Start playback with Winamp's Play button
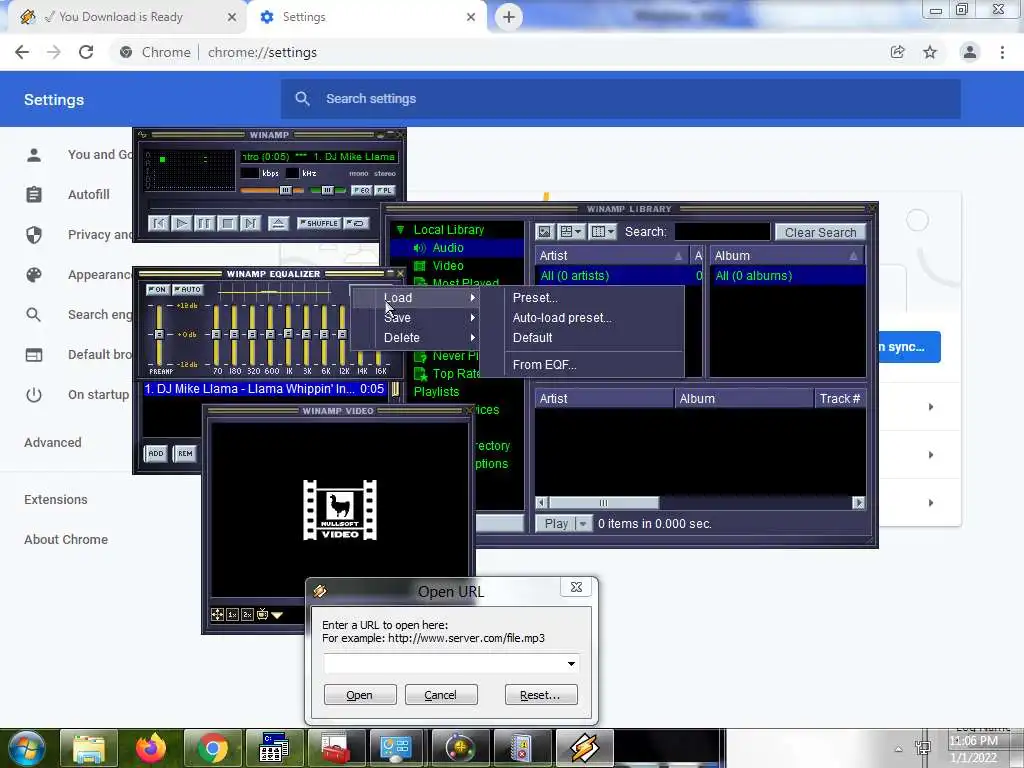Screen dimensions: 1024x768 pos(182,223)
